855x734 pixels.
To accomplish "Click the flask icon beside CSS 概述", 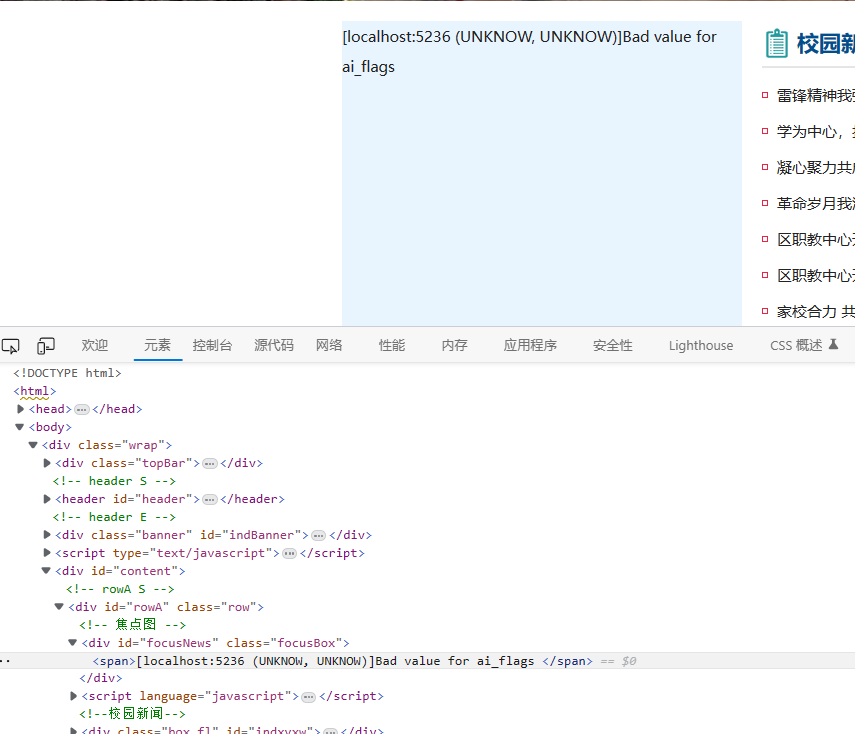I will pos(834,345).
